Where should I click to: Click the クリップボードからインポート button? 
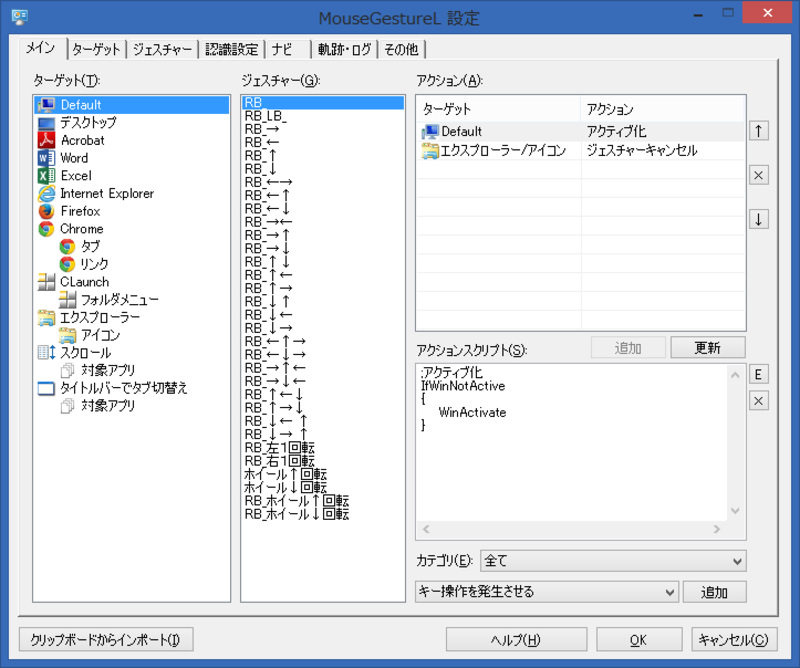pos(106,639)
